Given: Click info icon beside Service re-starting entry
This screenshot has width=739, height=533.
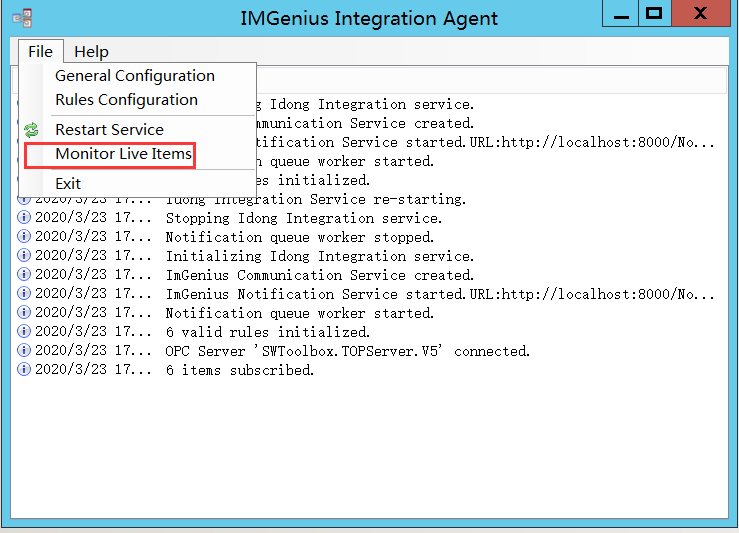Looking at the screenshot, I should click(24, 199).
